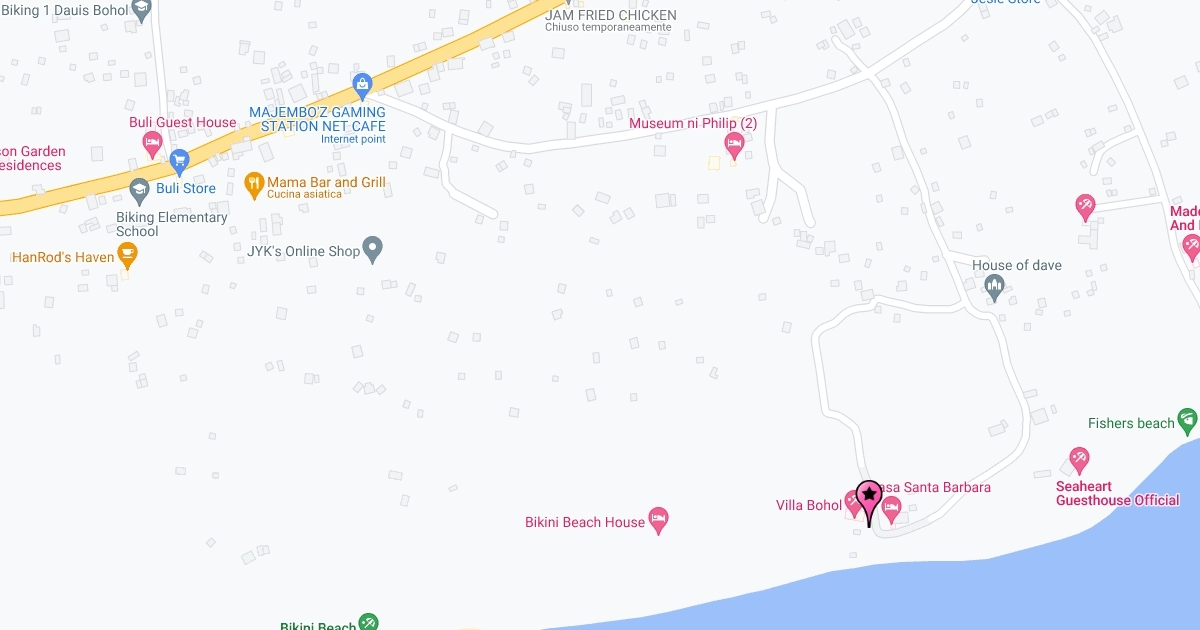Select the Fishers beach green icon

[1188, 419]
